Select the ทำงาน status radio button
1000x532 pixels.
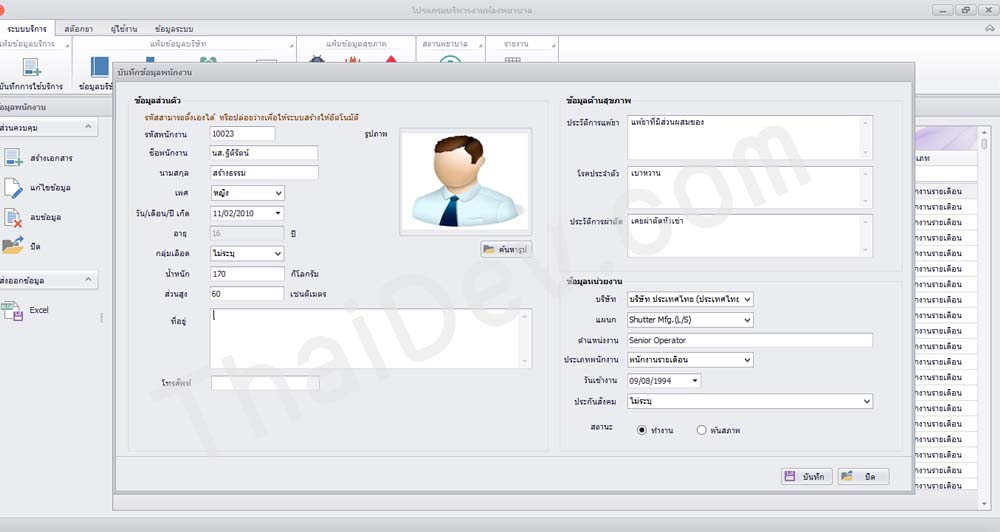tap(642, 431)
